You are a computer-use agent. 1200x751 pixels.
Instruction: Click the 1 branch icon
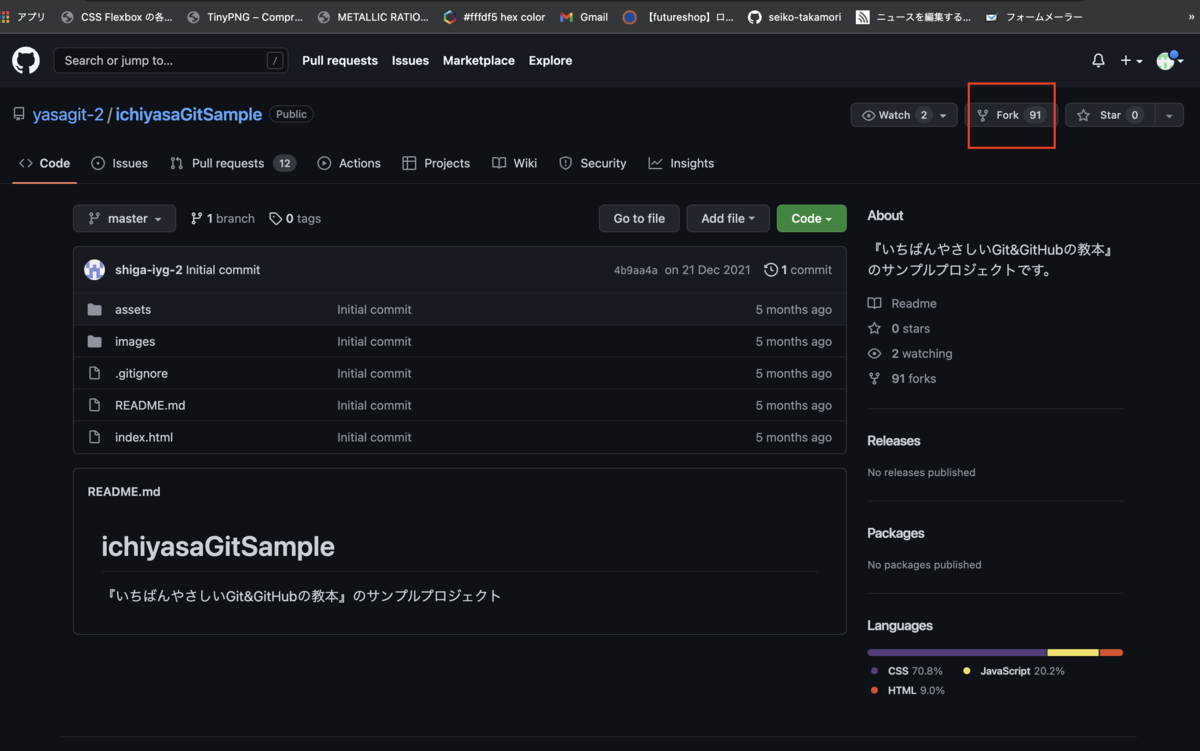(196, 218)
